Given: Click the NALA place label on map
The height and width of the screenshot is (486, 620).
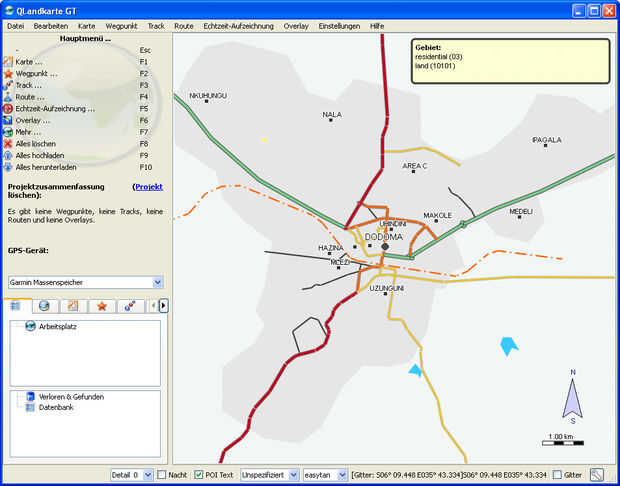Looking at the screenshot, I should coord(332,115).
